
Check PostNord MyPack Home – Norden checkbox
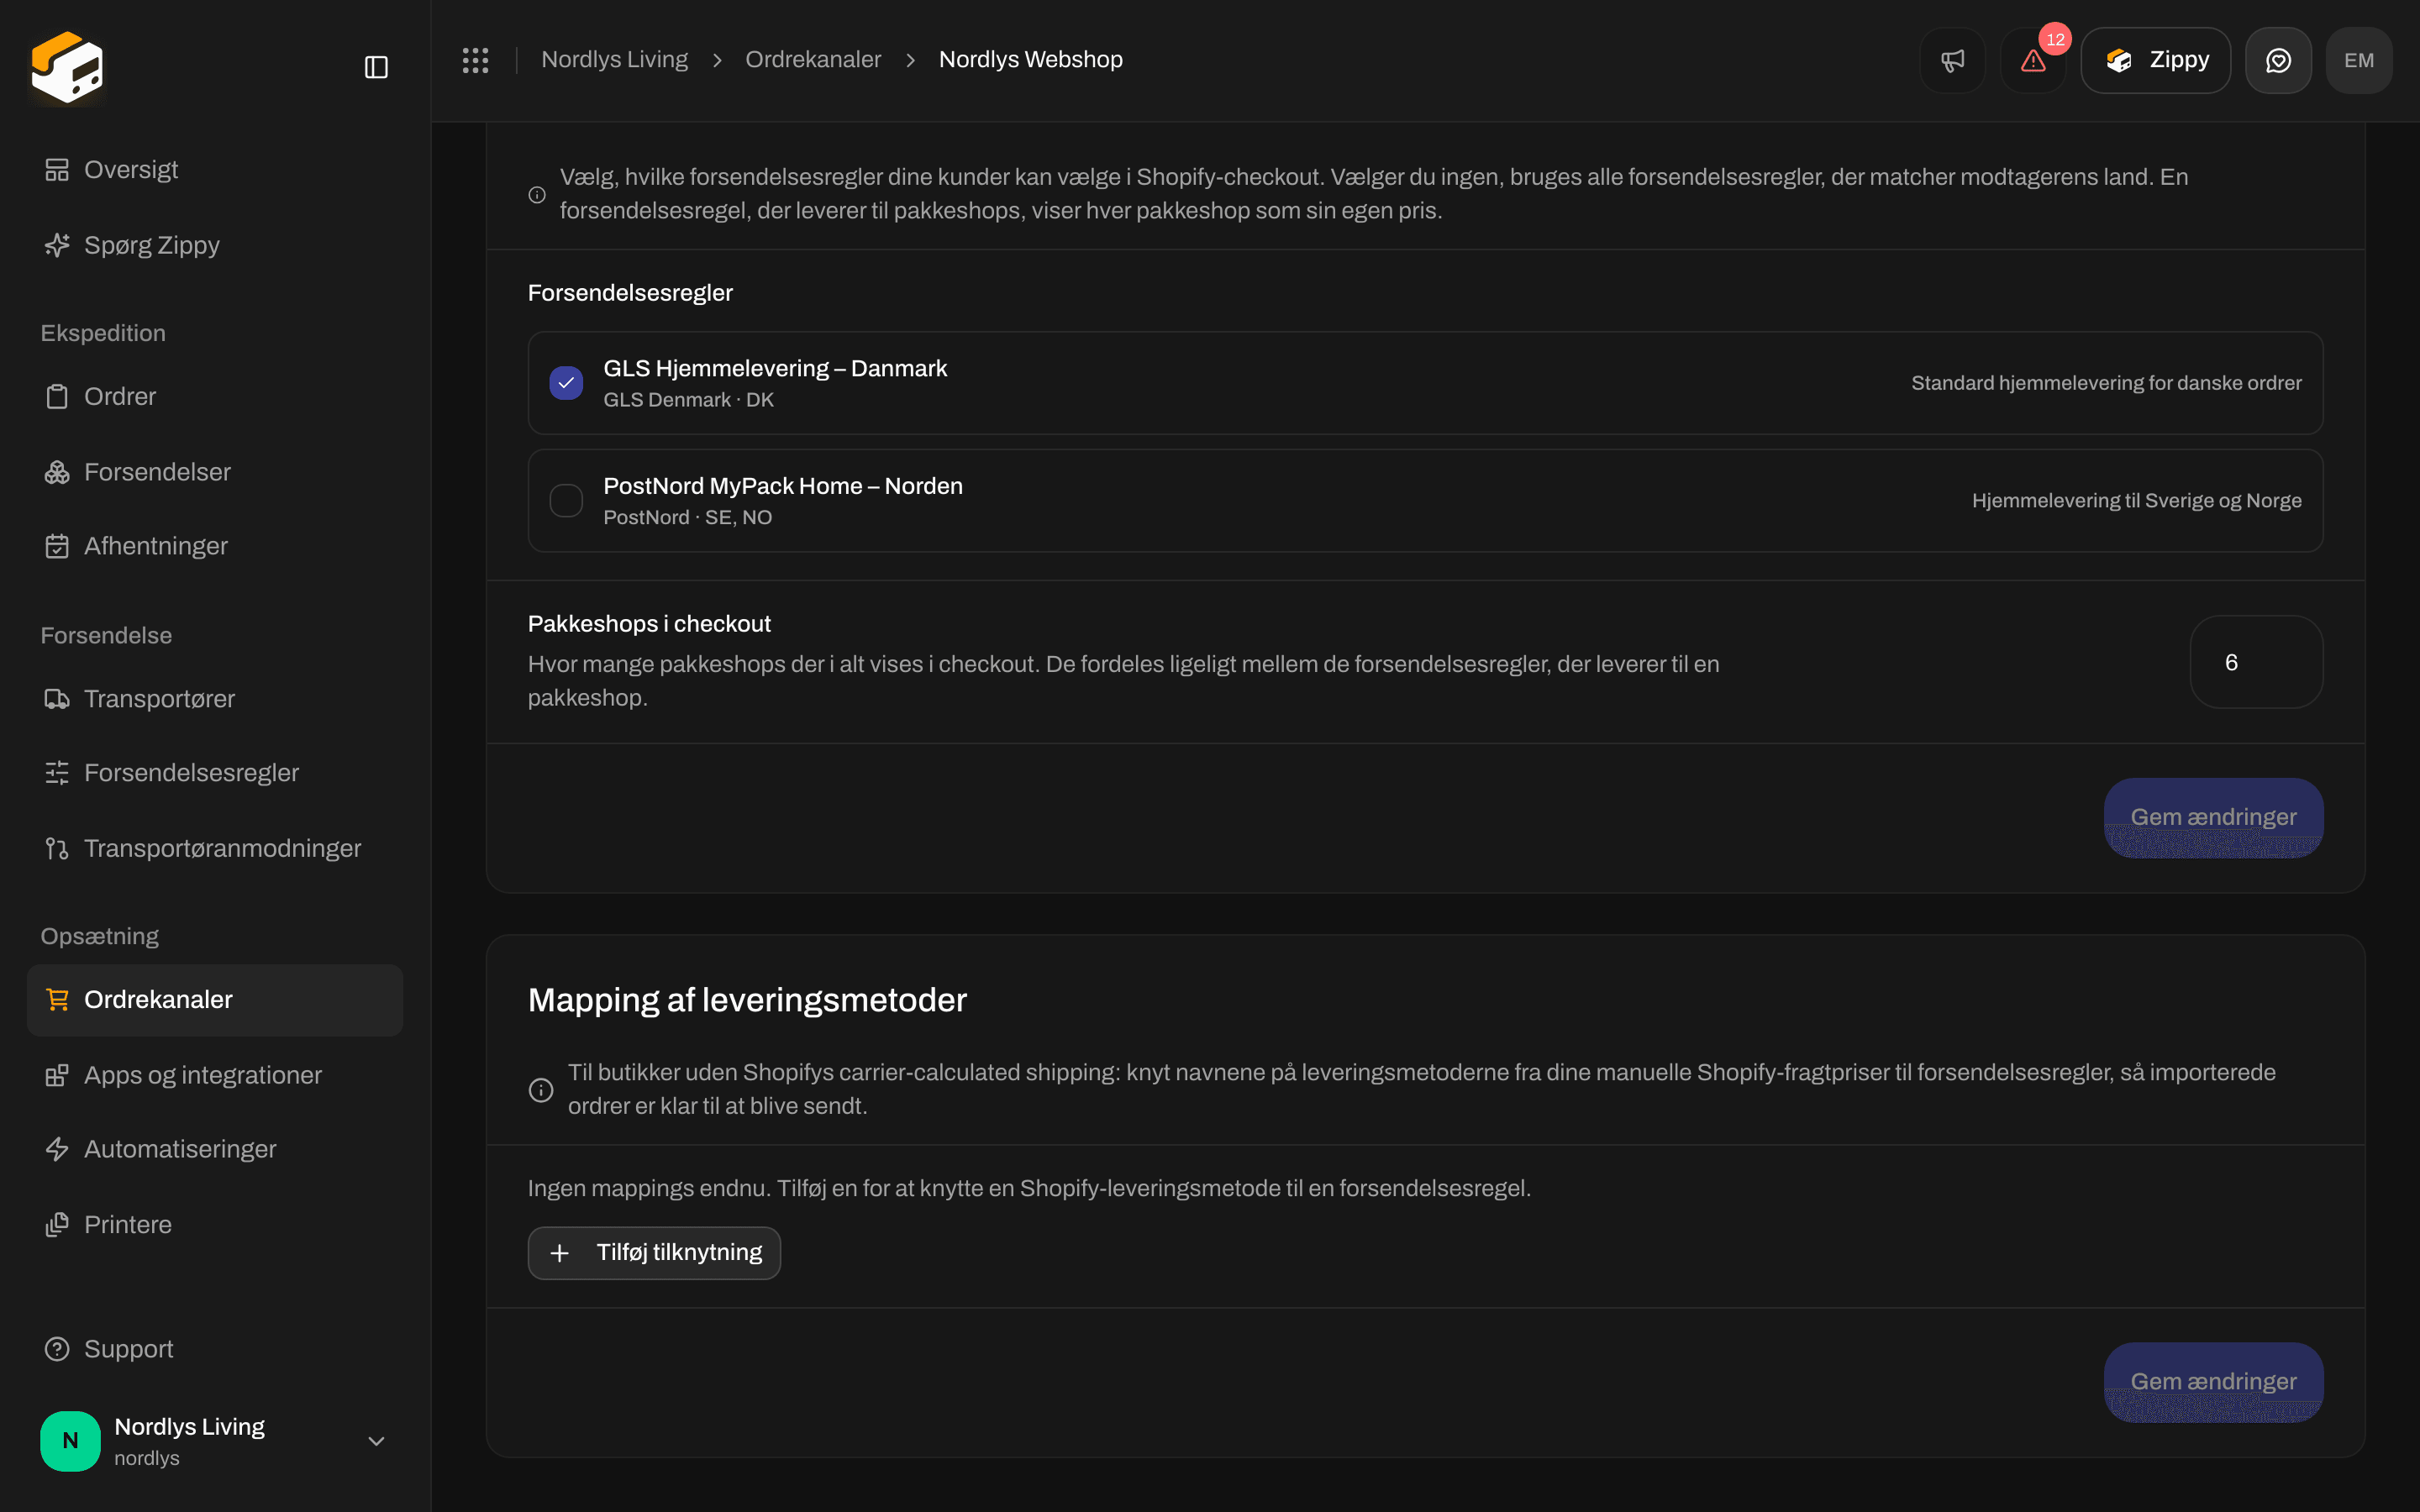(x=566, y=500)
